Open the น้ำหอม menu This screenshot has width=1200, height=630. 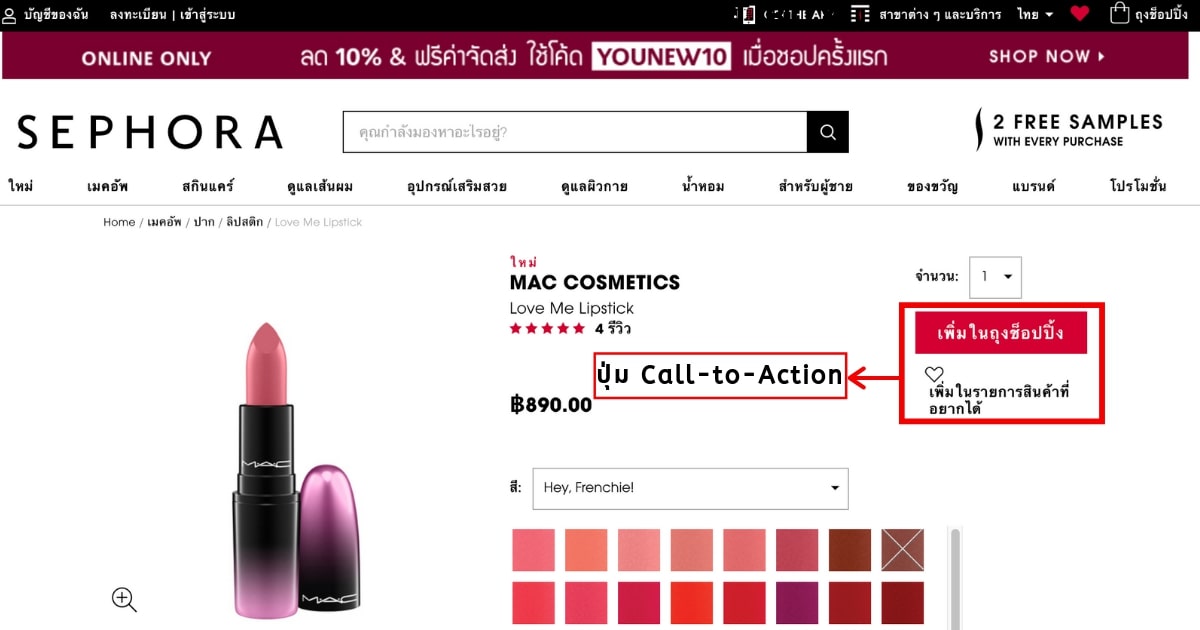(703, 186)
